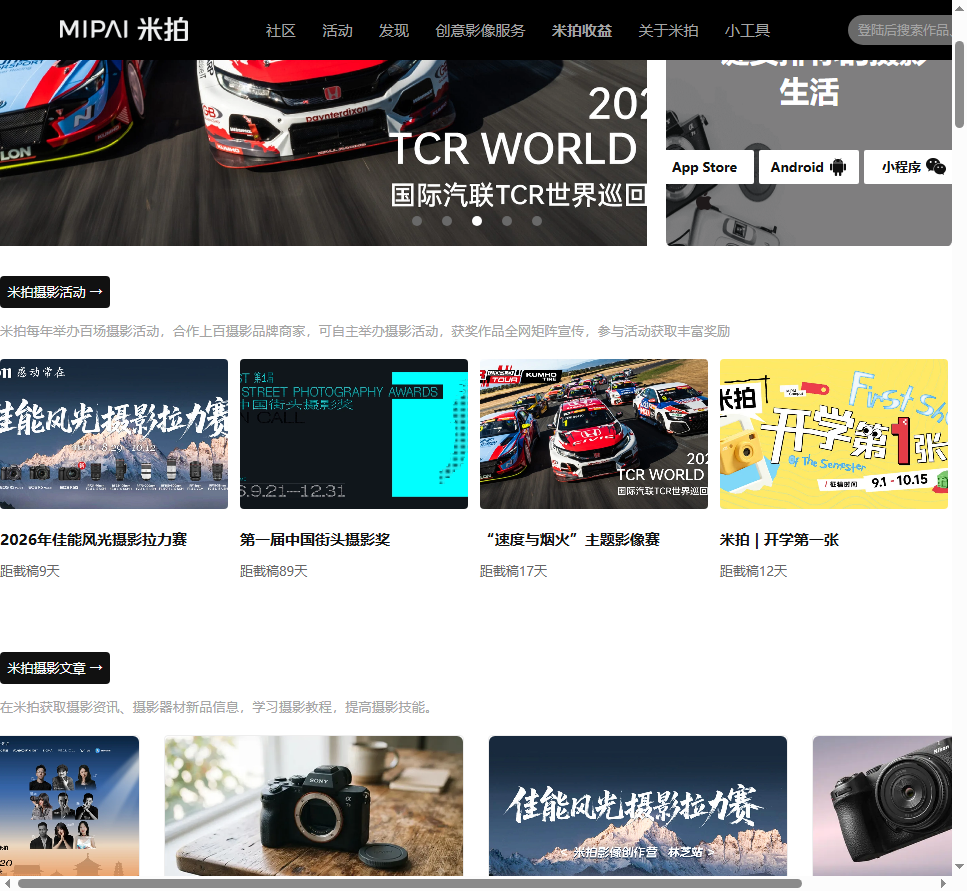
Task: Click the App Store download button
Action: tap(710, 167)
